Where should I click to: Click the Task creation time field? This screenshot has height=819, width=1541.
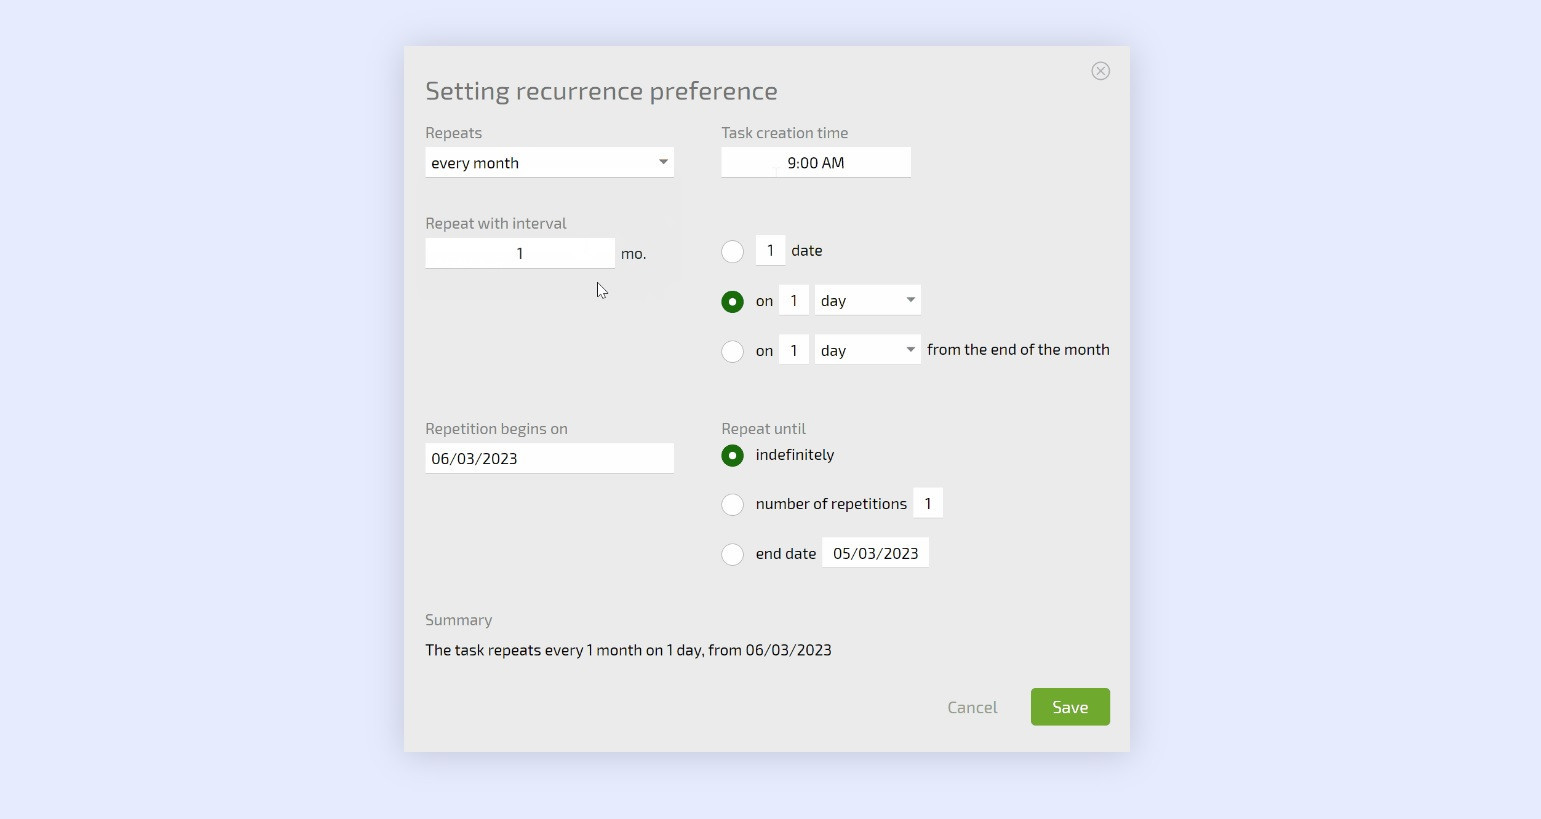pos(815,163)
